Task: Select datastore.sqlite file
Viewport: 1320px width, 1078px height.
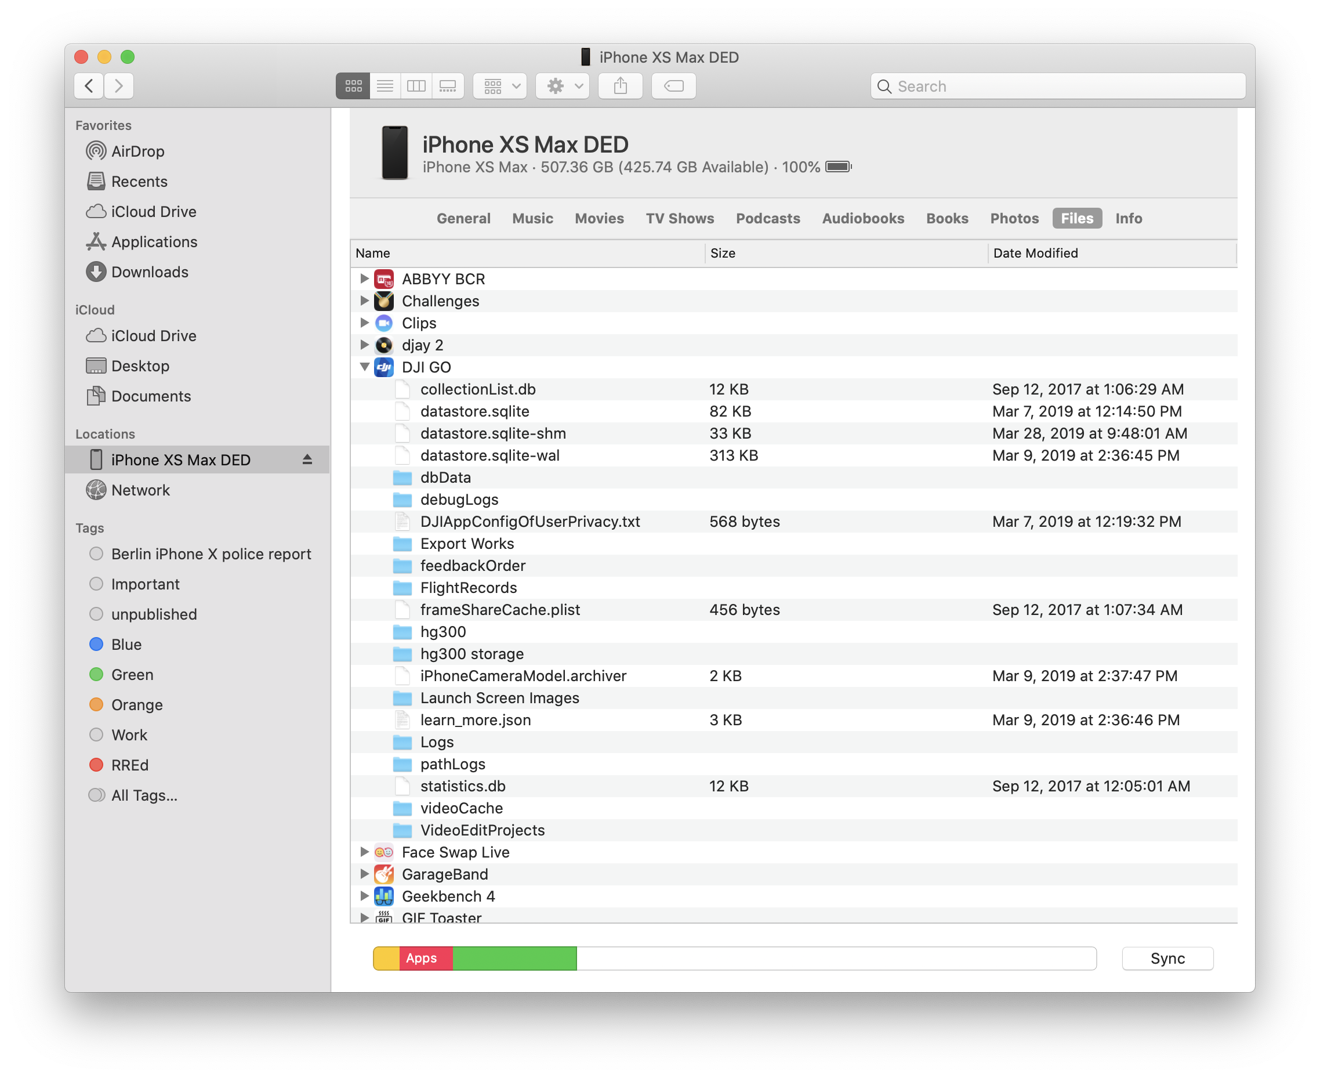Action: tap(794, 411)
